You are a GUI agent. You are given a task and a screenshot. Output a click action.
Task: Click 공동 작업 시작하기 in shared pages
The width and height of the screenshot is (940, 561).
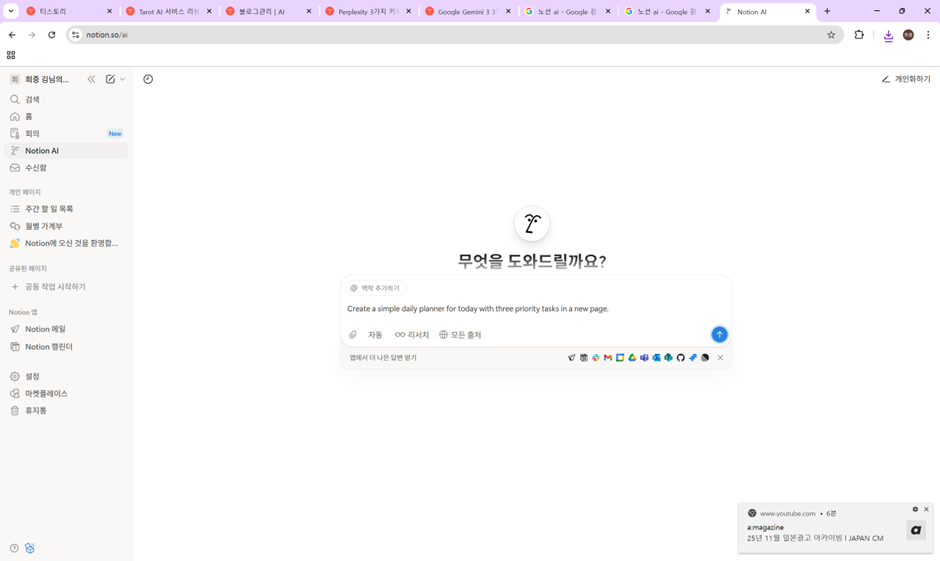tap(66, 287)
